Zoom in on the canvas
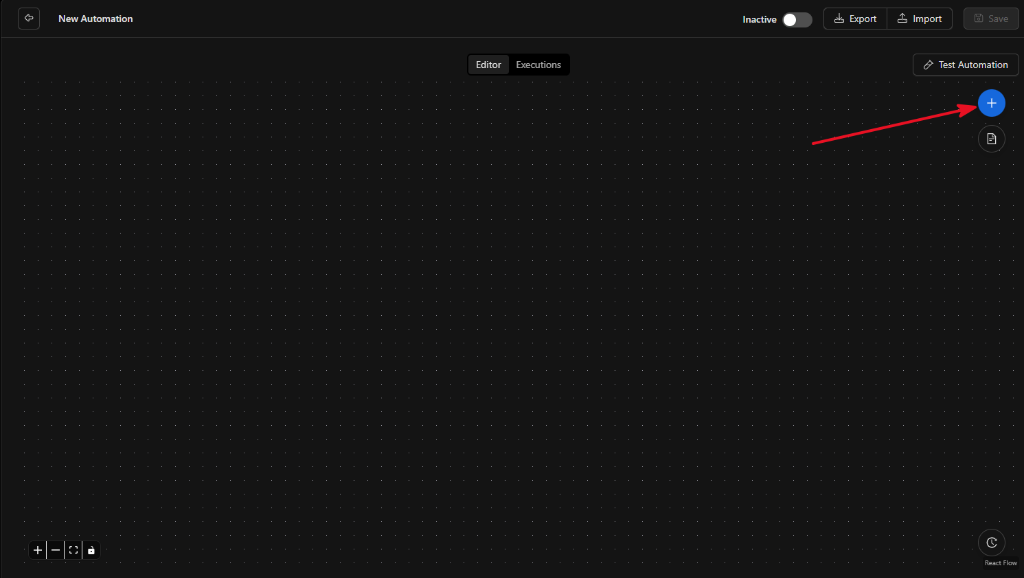Screen dimensions: 1024x578 (x=38, y=551)
